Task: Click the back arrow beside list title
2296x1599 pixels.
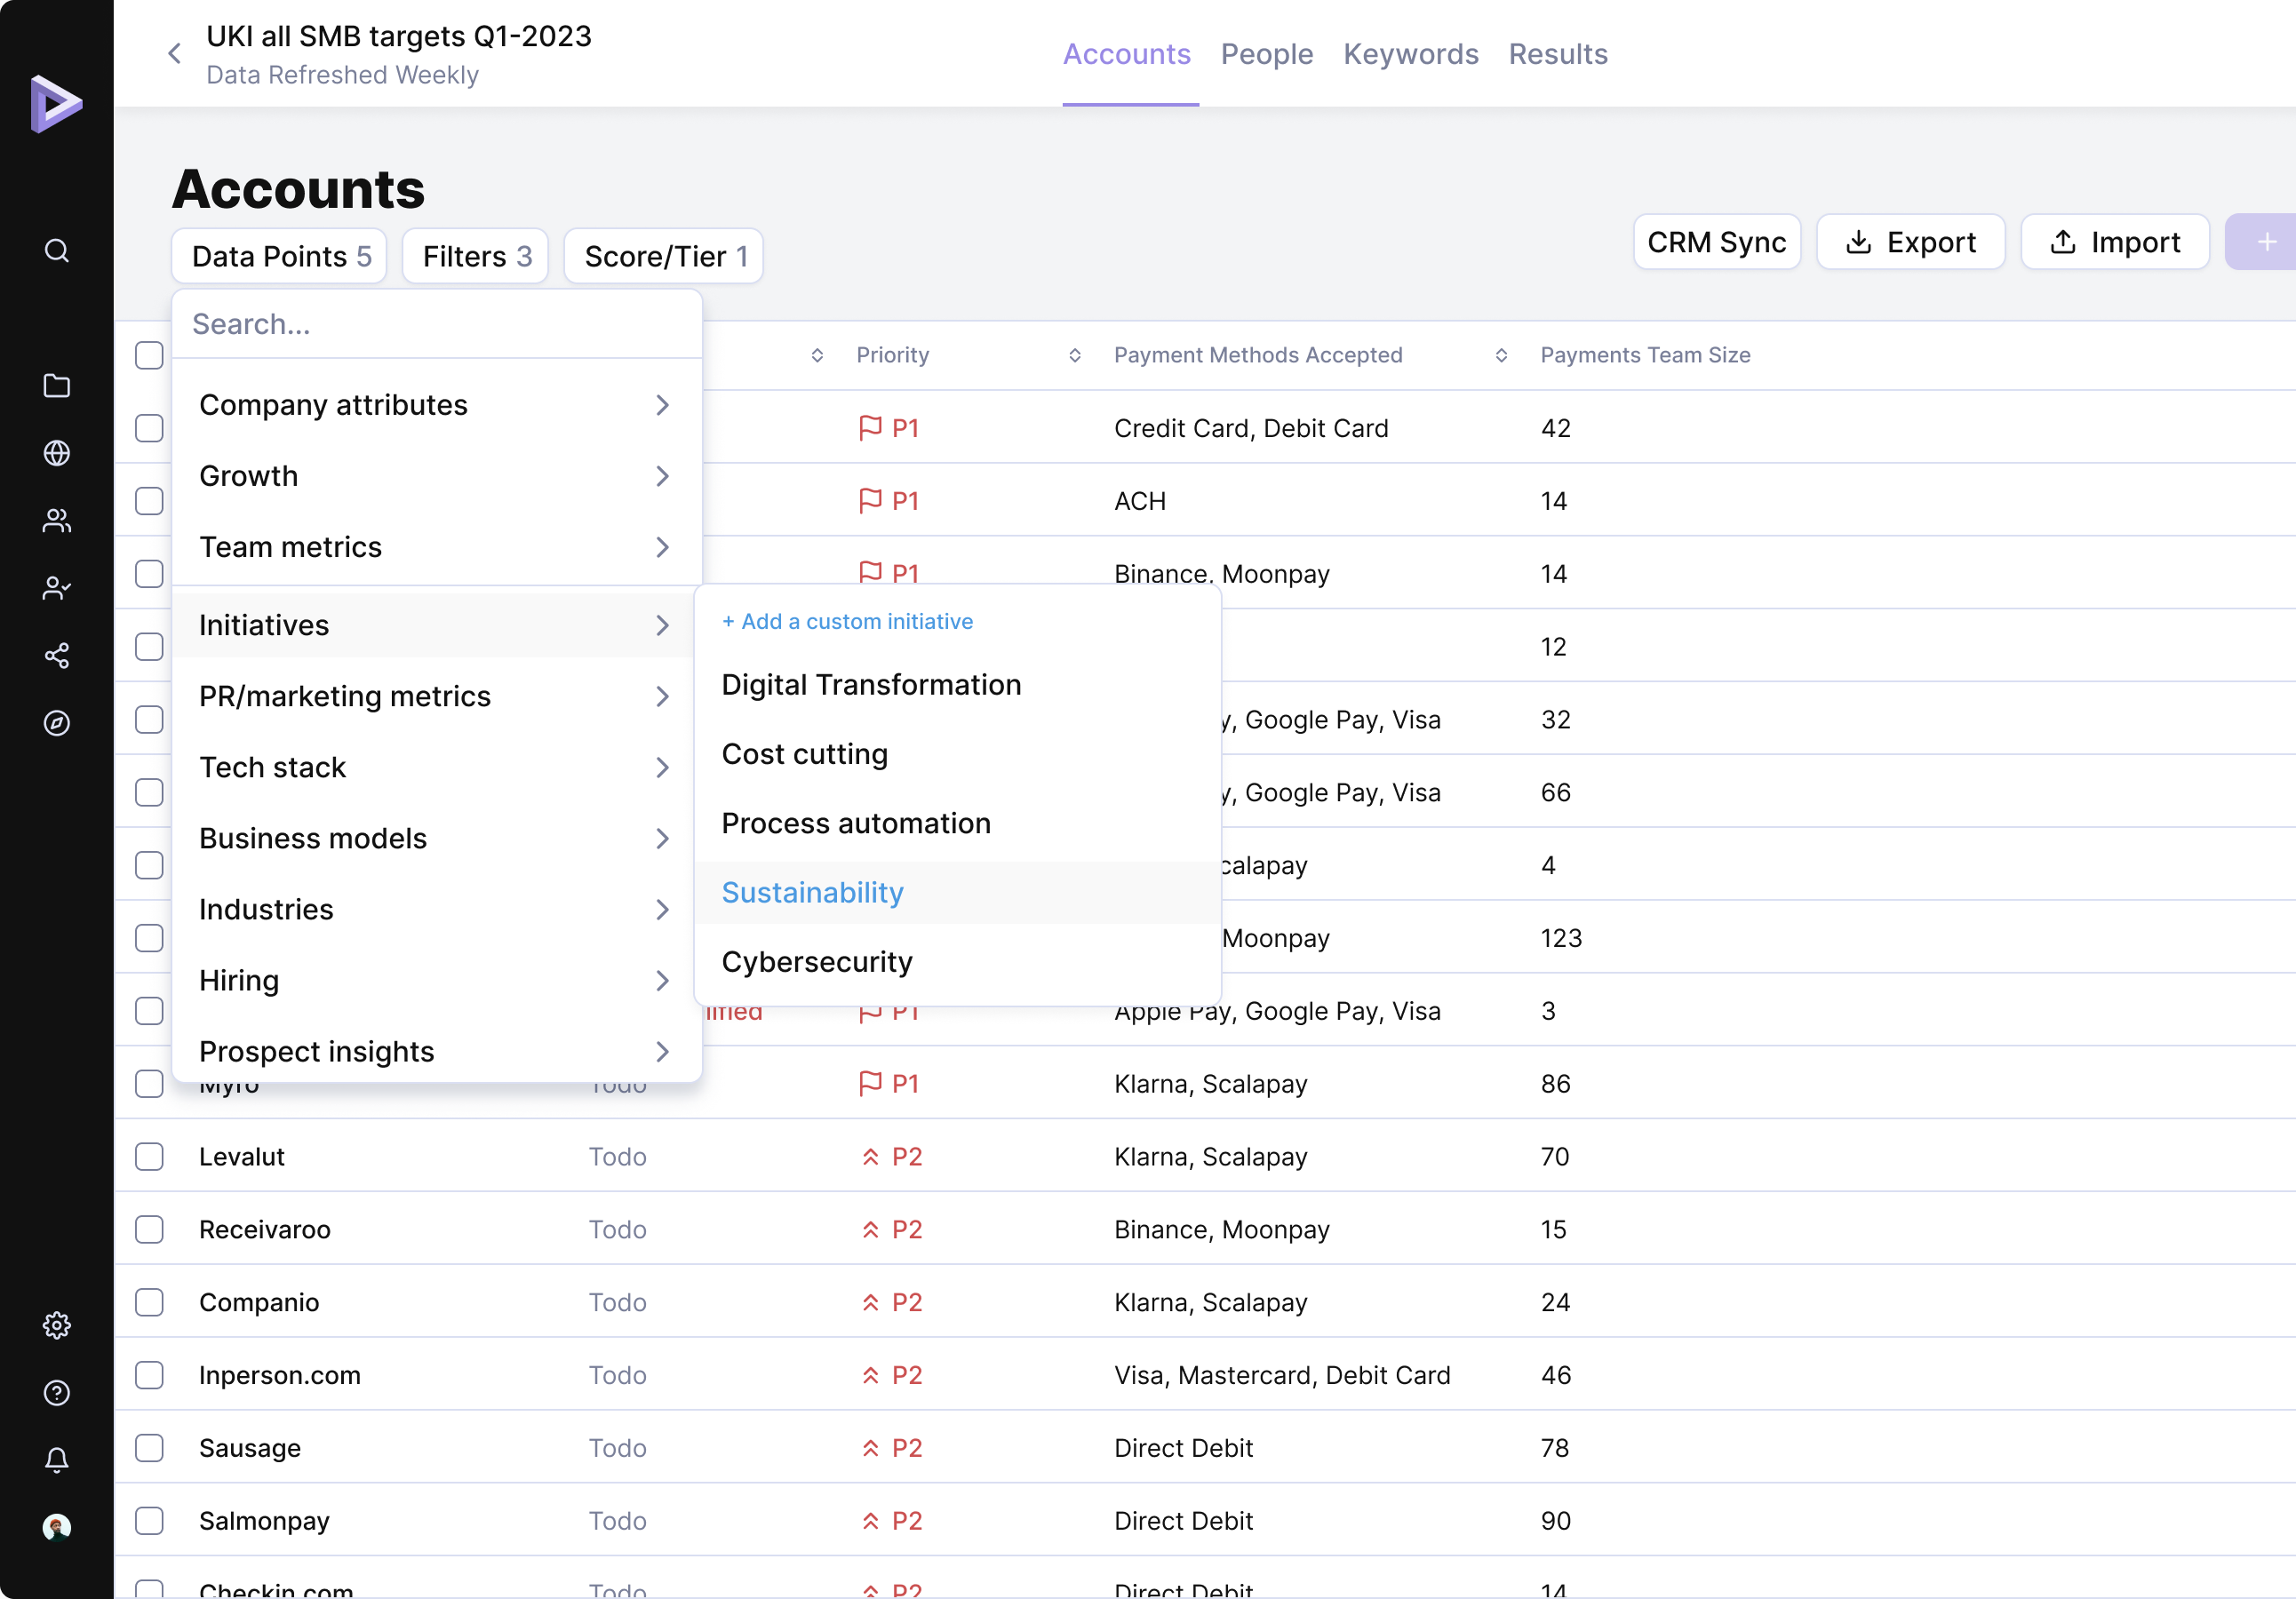Action: 175,54
